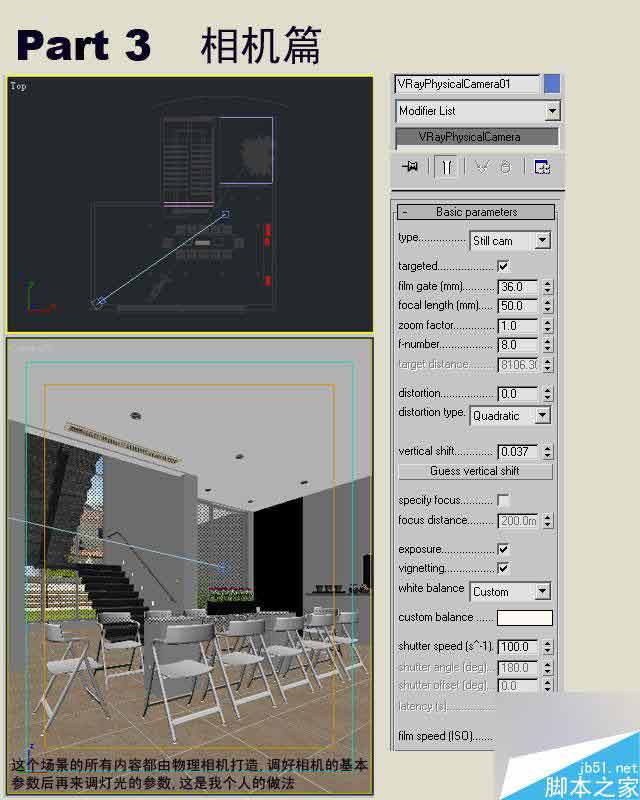Open configure modifier sets icon
Screen dimensions: 640x800
click(541, 167)
